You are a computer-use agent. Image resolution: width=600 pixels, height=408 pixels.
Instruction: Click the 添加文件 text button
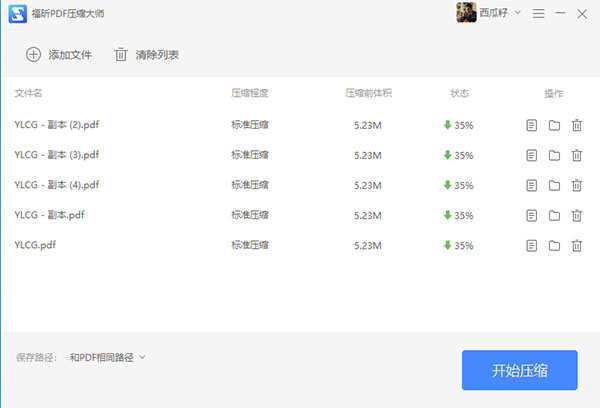pyautogui.click(x=70, y=55)
